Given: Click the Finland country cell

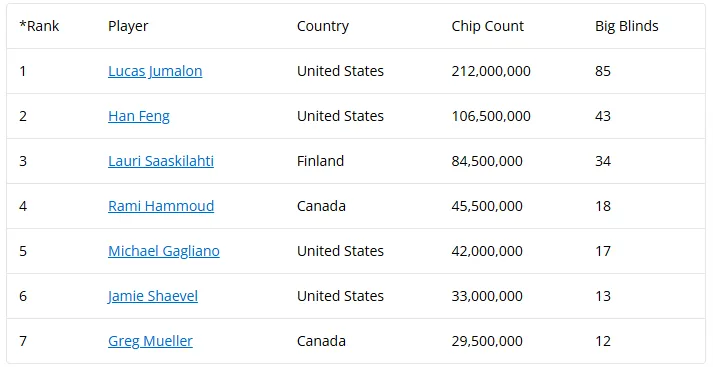Looking at the screenshot, I should pyautogui.click(x=320, y=161).
